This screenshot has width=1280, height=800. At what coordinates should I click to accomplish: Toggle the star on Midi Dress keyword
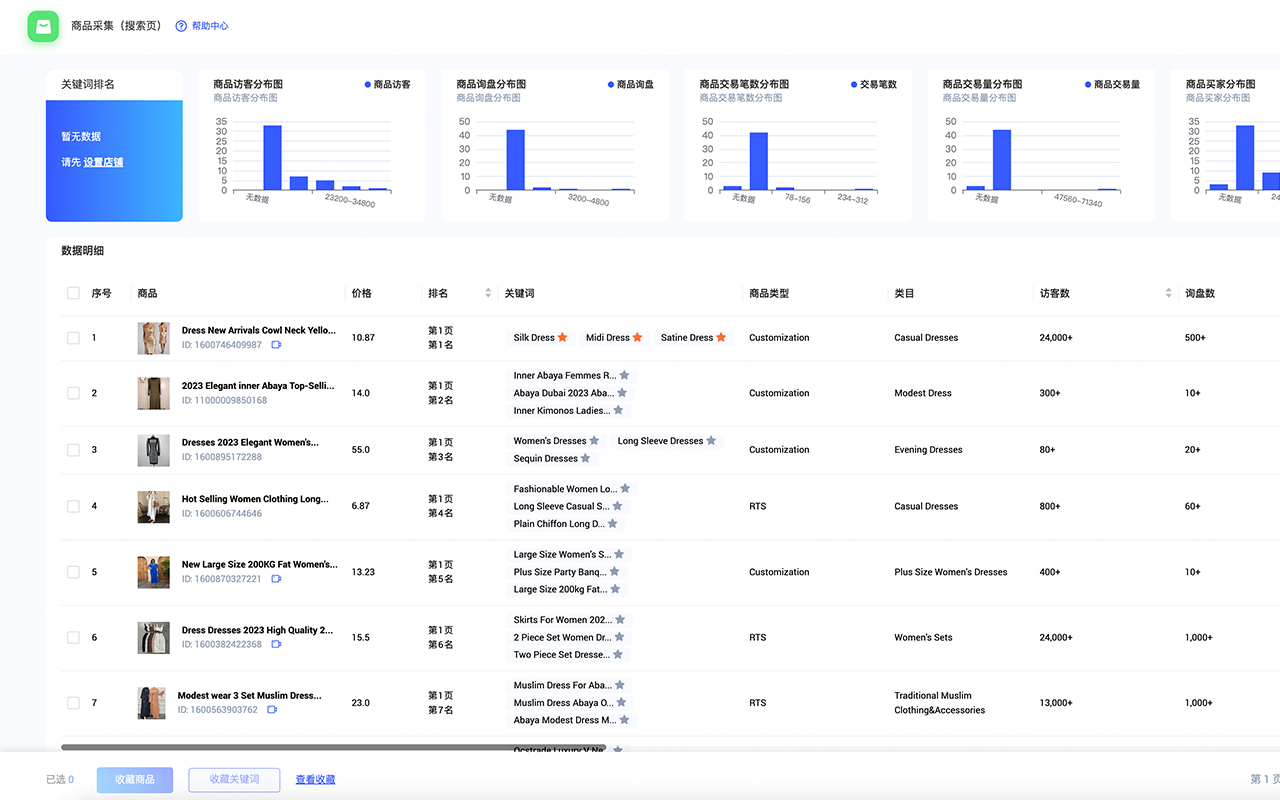[638, 338]
